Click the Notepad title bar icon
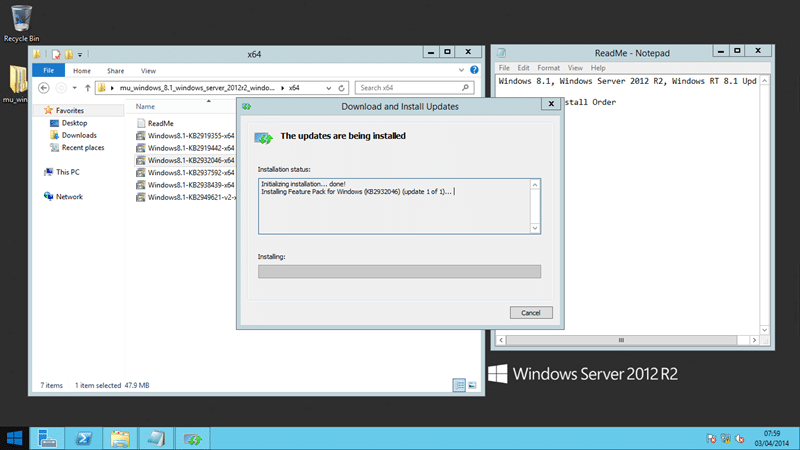800x450 pixels. coord(502,53)
